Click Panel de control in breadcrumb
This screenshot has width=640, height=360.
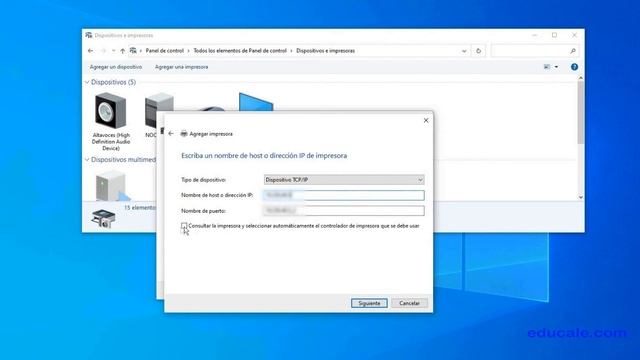click(164, 51)
